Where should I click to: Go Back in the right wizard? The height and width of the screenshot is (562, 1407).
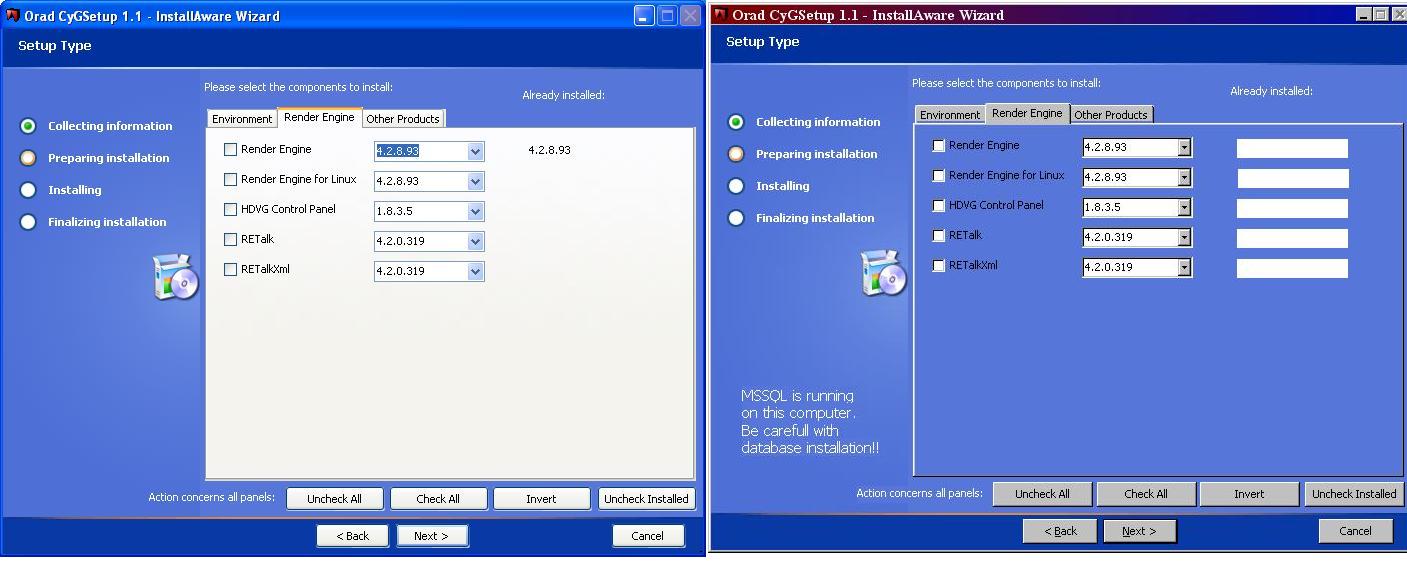(x=1060, y=531)
